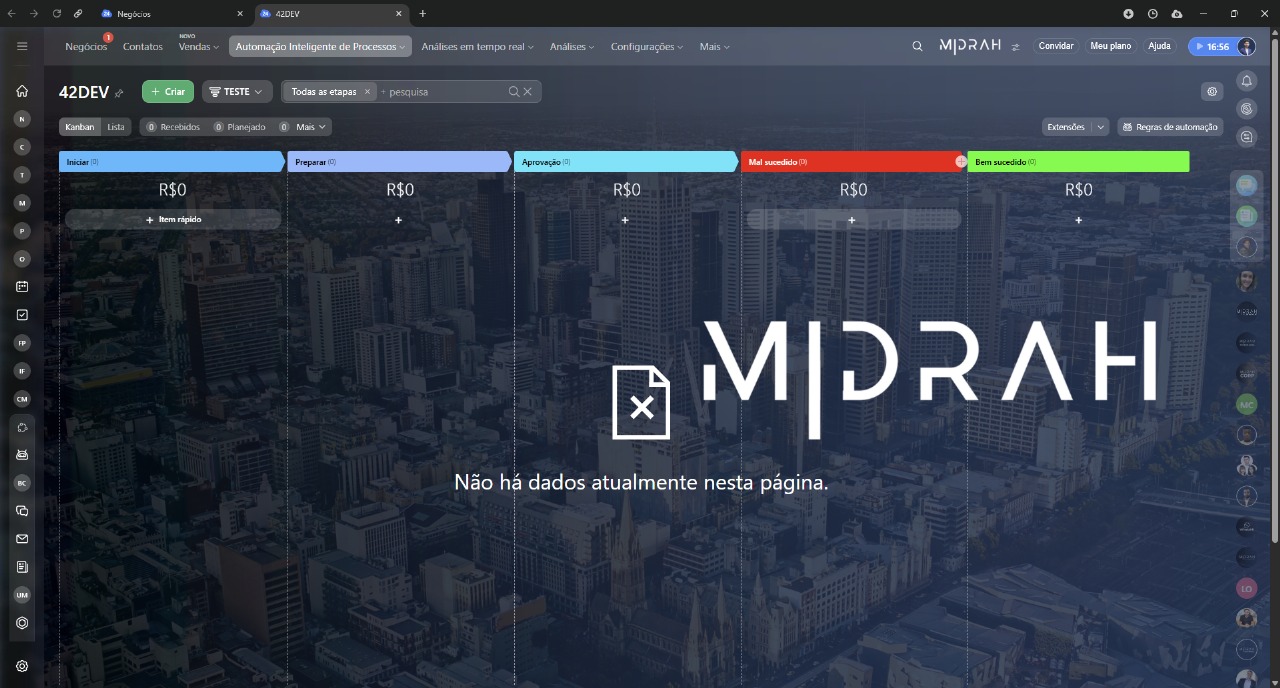Screen dimensions: 1280x688
Task: Start the work time clock 16:56
Action: tap(1211, 46)
